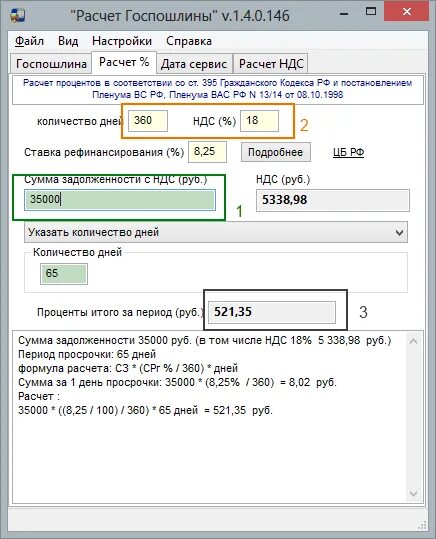Open the Справка menu
The height and width of the screenshot is (539, 436).
click(189, 41)
